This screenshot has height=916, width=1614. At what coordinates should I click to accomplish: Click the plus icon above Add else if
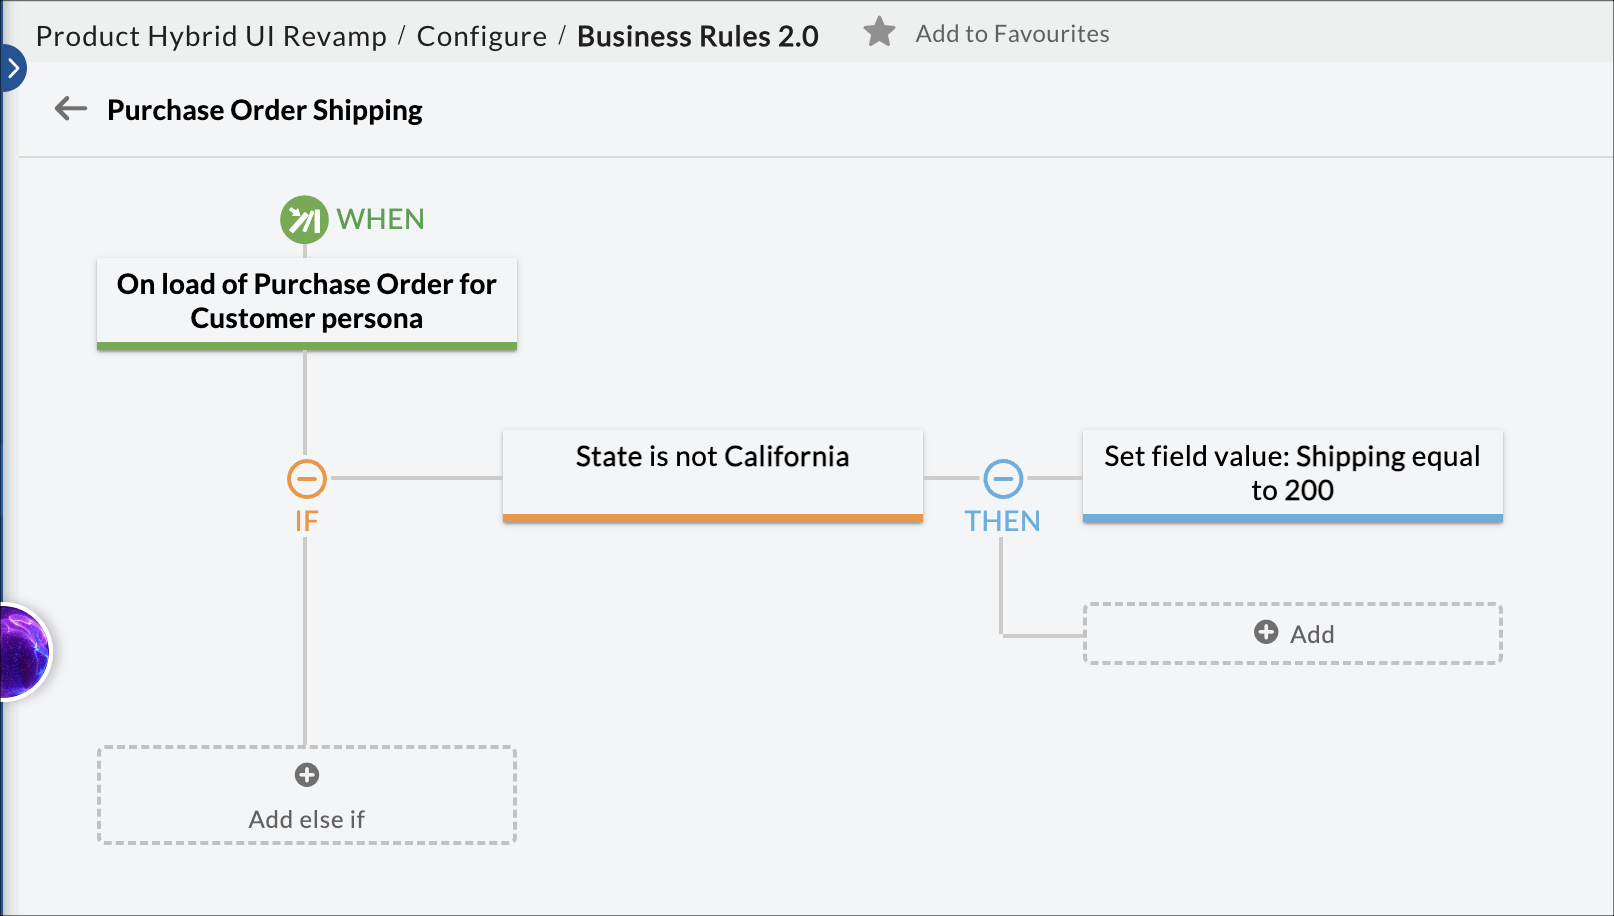pyautogui.click(x=307, y=775)
